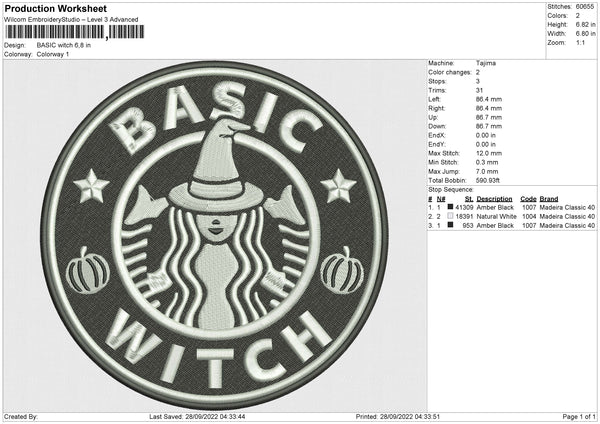Click the 'Color changes:' label
The width and height of the screenshot is (600, 424).
450,72
